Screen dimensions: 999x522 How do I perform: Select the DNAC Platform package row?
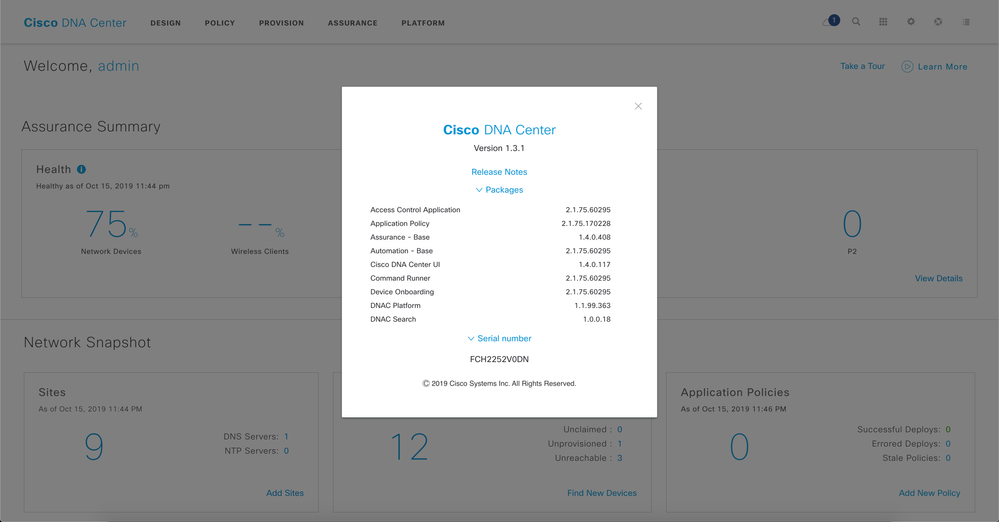(491, 306)
